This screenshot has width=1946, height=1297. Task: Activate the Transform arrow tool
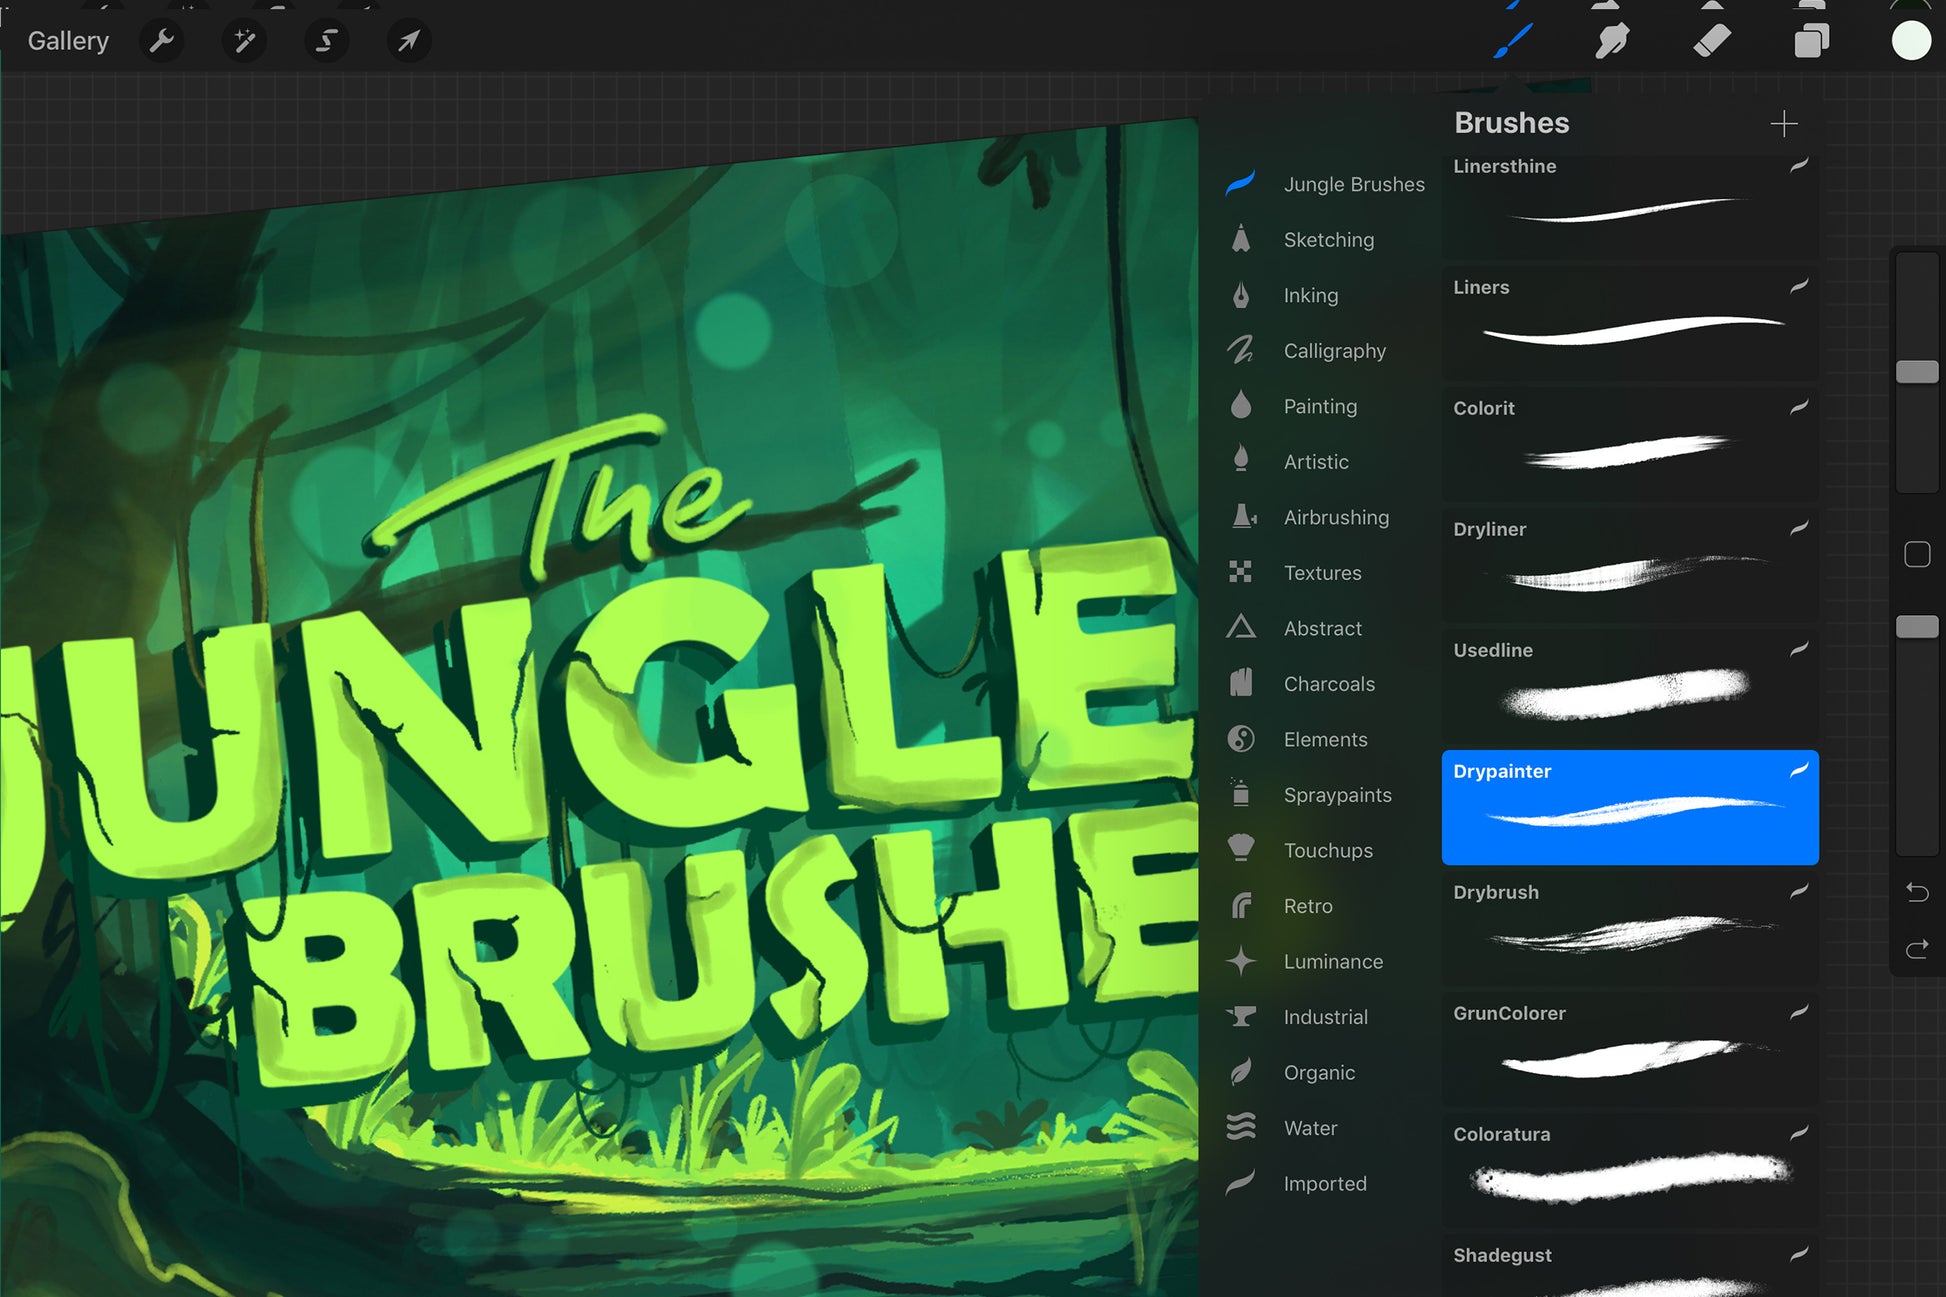tap(408, 41)
